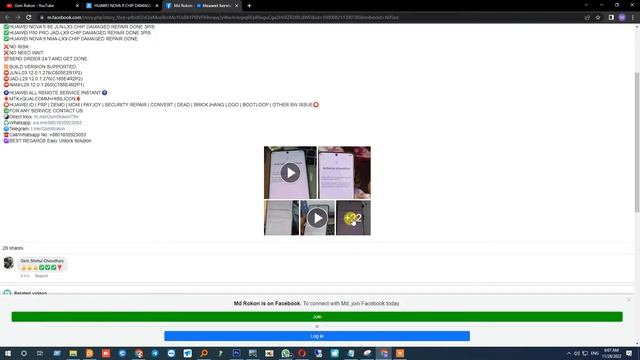This screenshot has height=360, width=640.
Task: Click the green Join button
Action: pos(317,317)
